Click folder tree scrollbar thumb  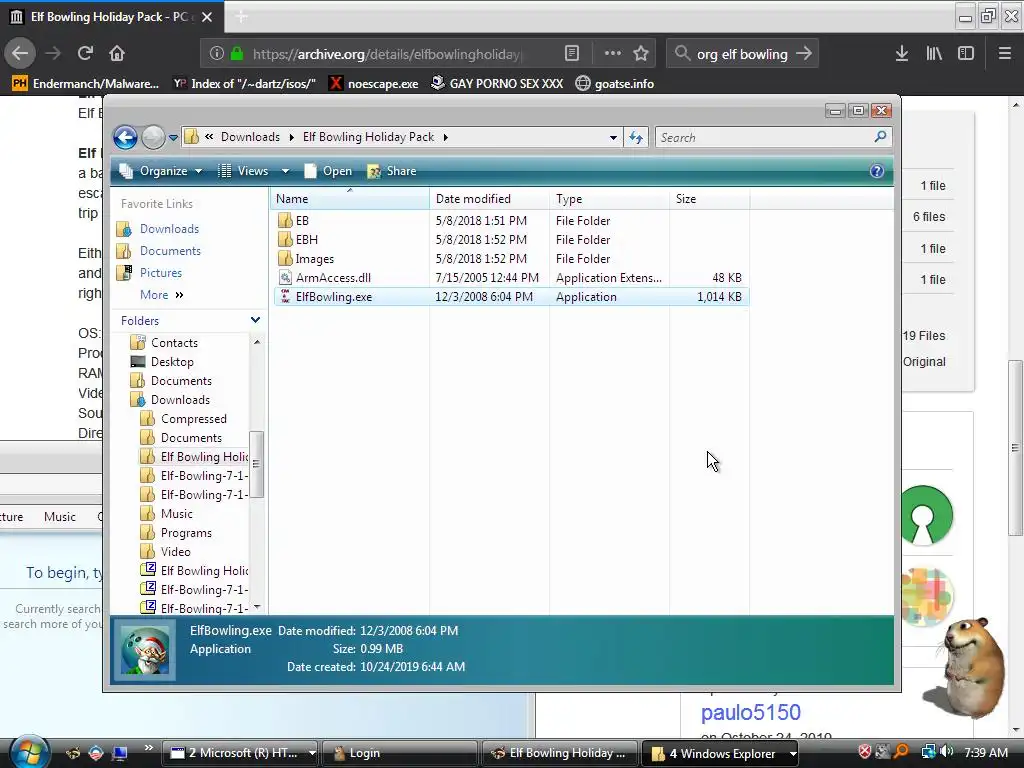coord(257,464)
